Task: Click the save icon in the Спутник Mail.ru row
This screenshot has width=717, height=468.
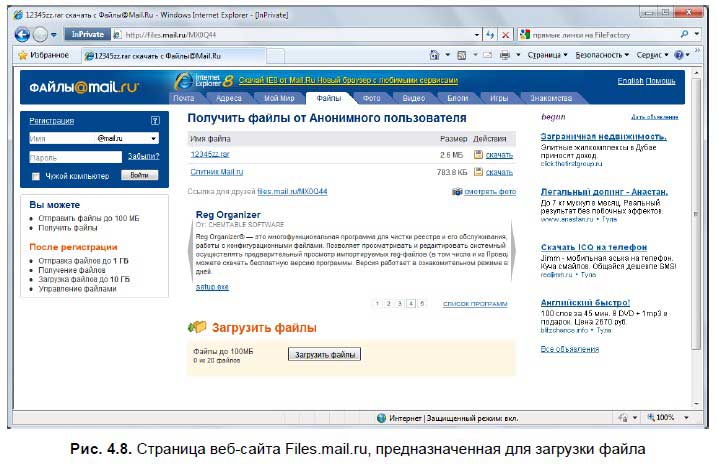Action: (478, 172)
